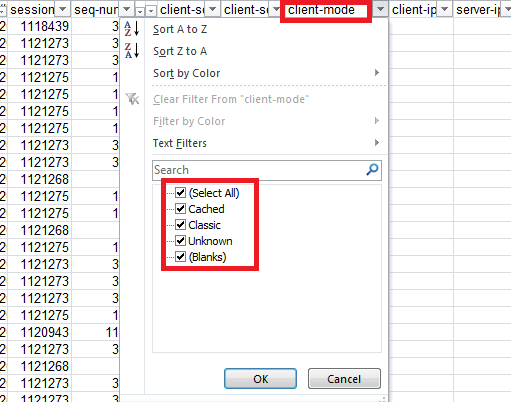Expand the client-ip column filter arrow

pyautogui.click(x=444, y=10)
